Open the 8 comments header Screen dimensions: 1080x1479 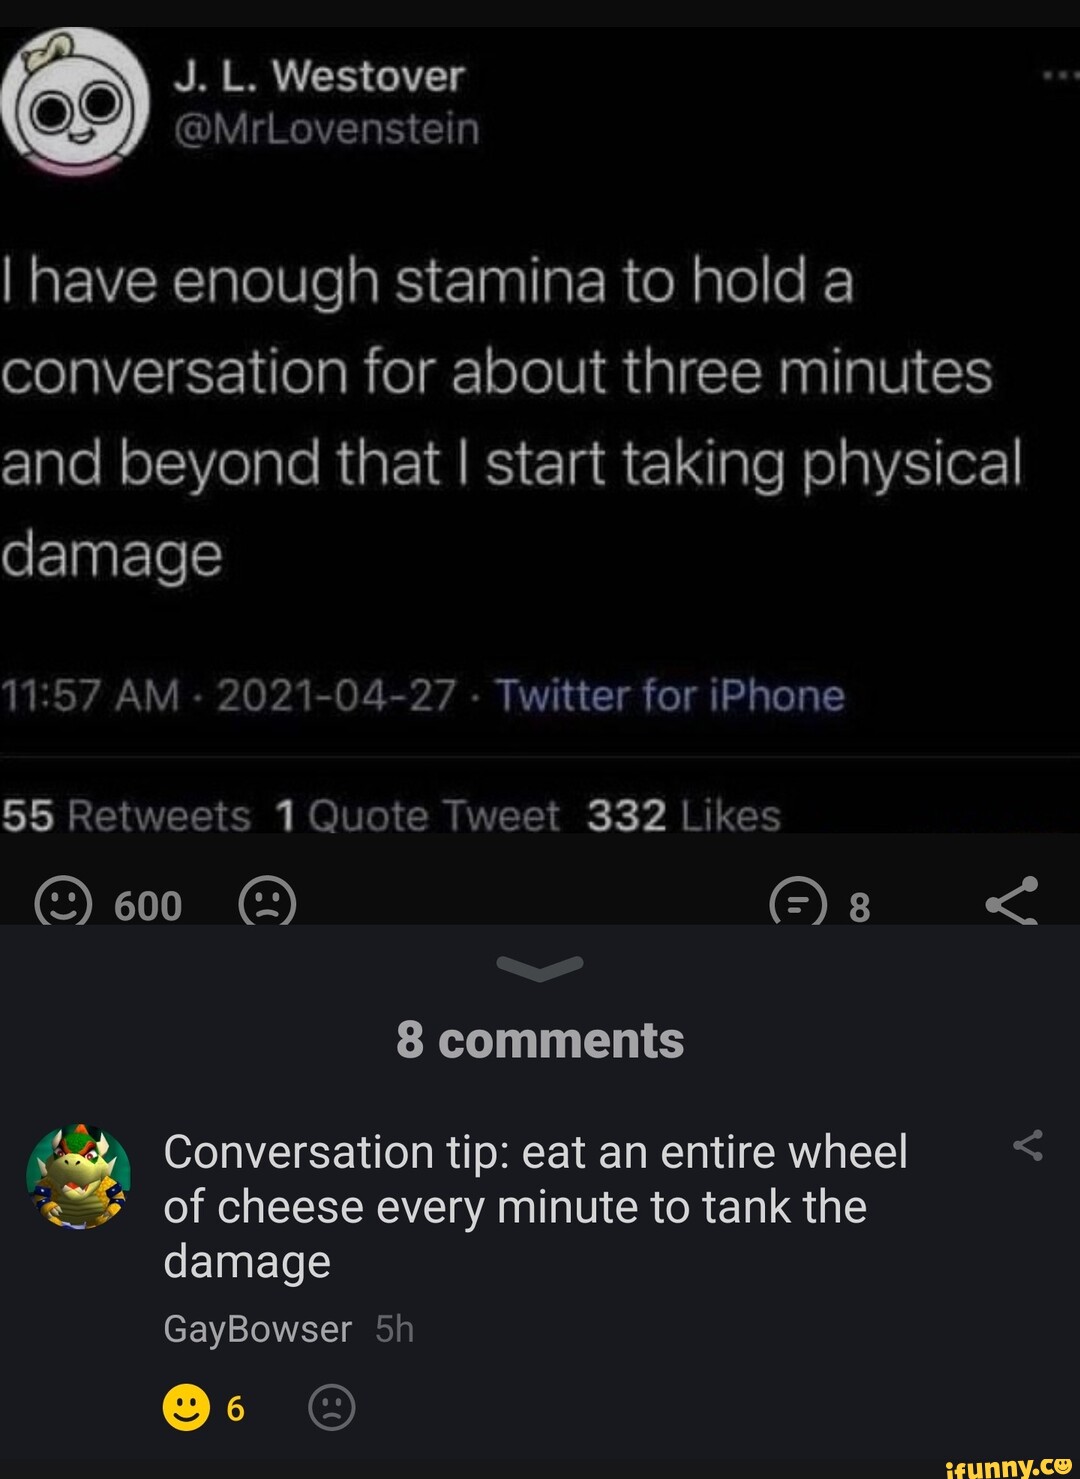(x=540, y=1040)
